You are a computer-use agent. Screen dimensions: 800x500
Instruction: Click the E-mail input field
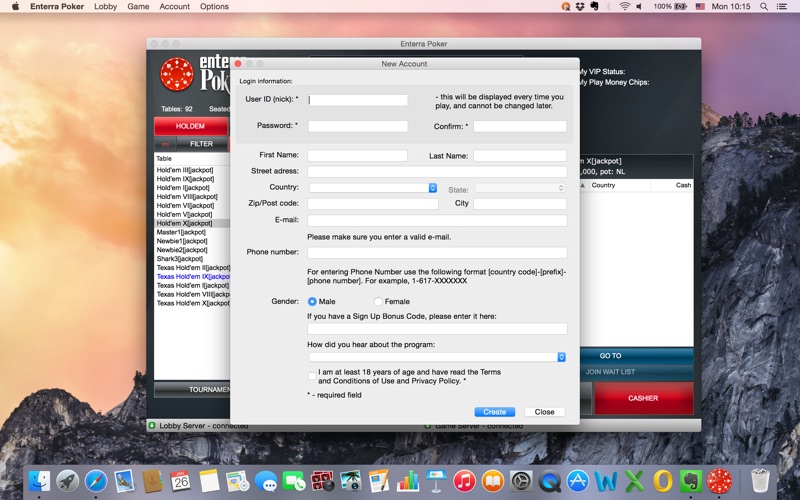pos(437,220)
